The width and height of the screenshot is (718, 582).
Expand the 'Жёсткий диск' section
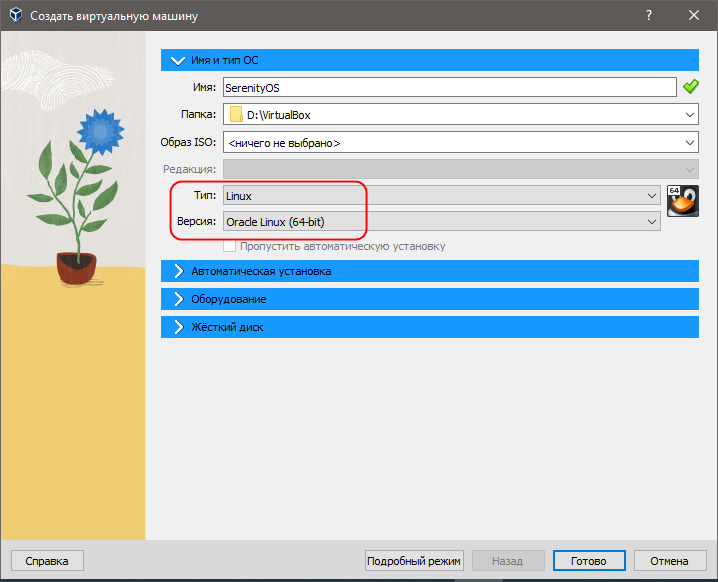430,327
